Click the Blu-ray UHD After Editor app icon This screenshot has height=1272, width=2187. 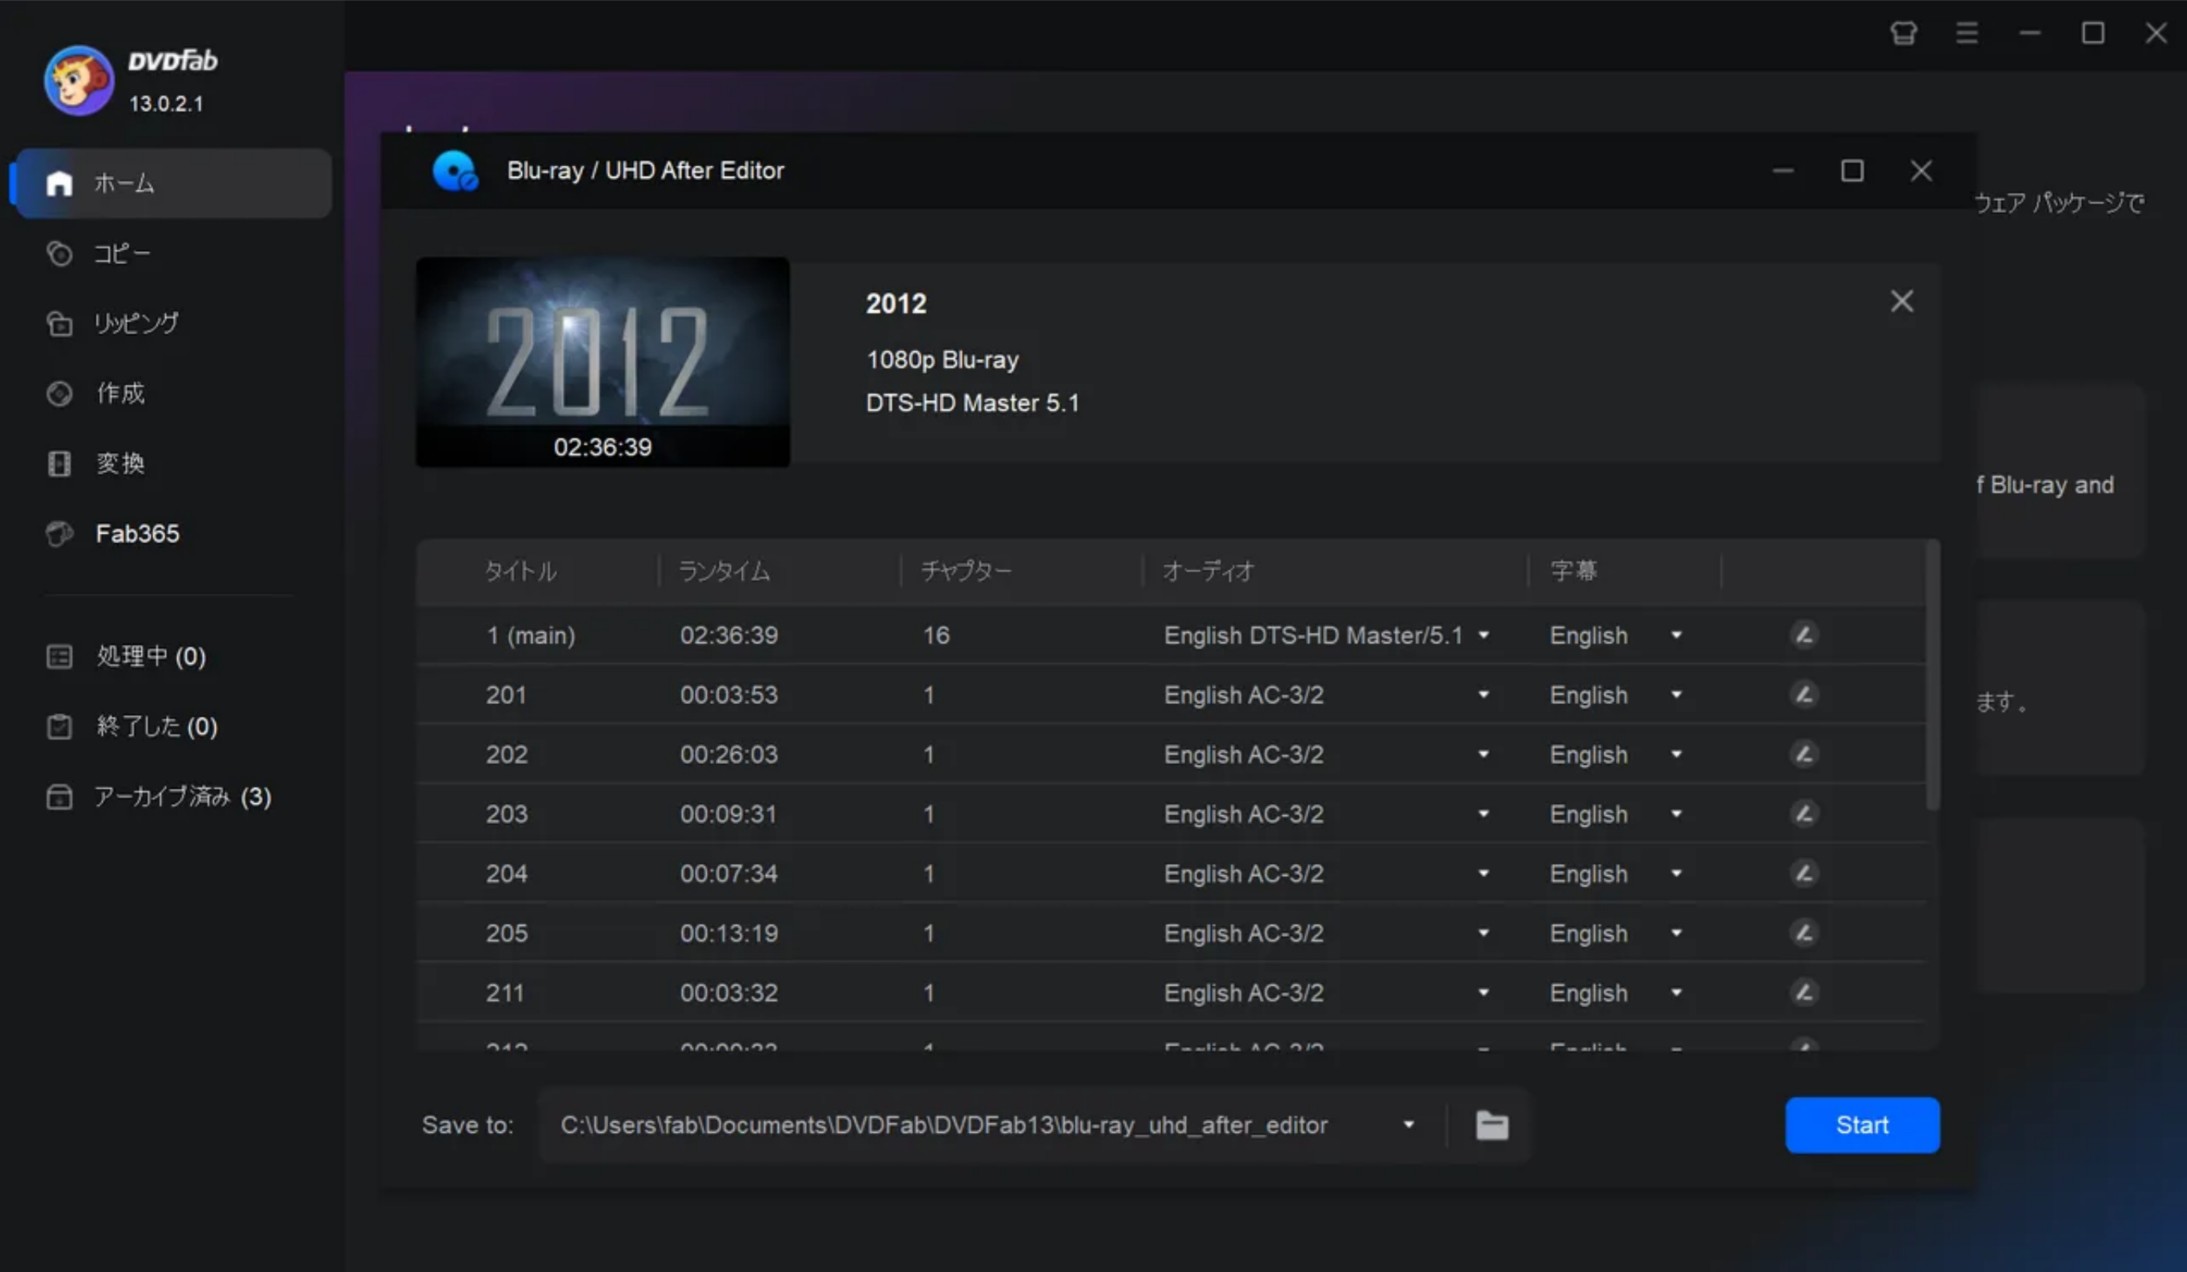455,171
